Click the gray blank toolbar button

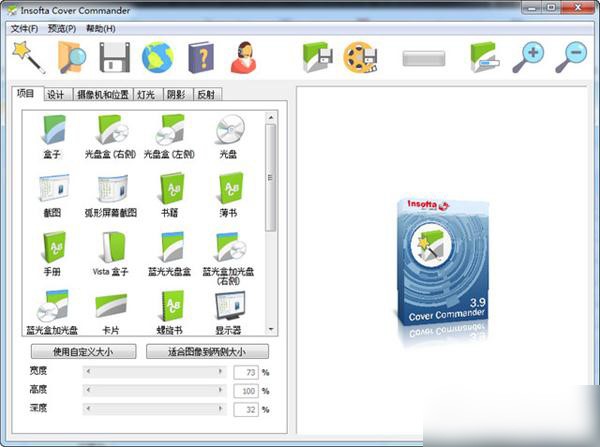pyautogui.click(x=424, y=59)
